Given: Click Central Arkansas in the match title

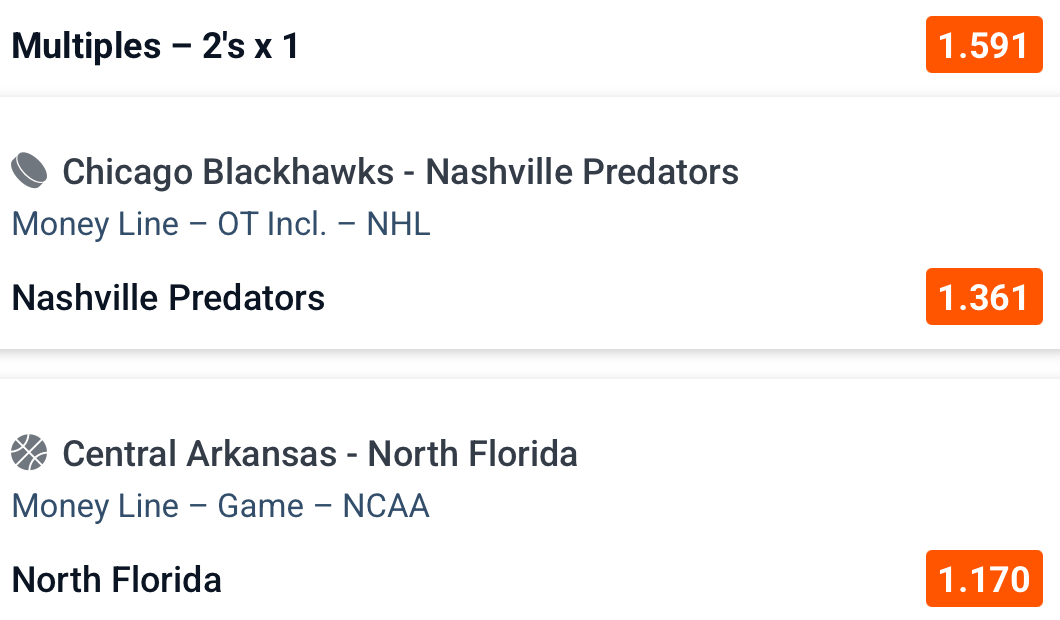Looking at the screenshot, I should pyautogui.click(x=199, y=454).
